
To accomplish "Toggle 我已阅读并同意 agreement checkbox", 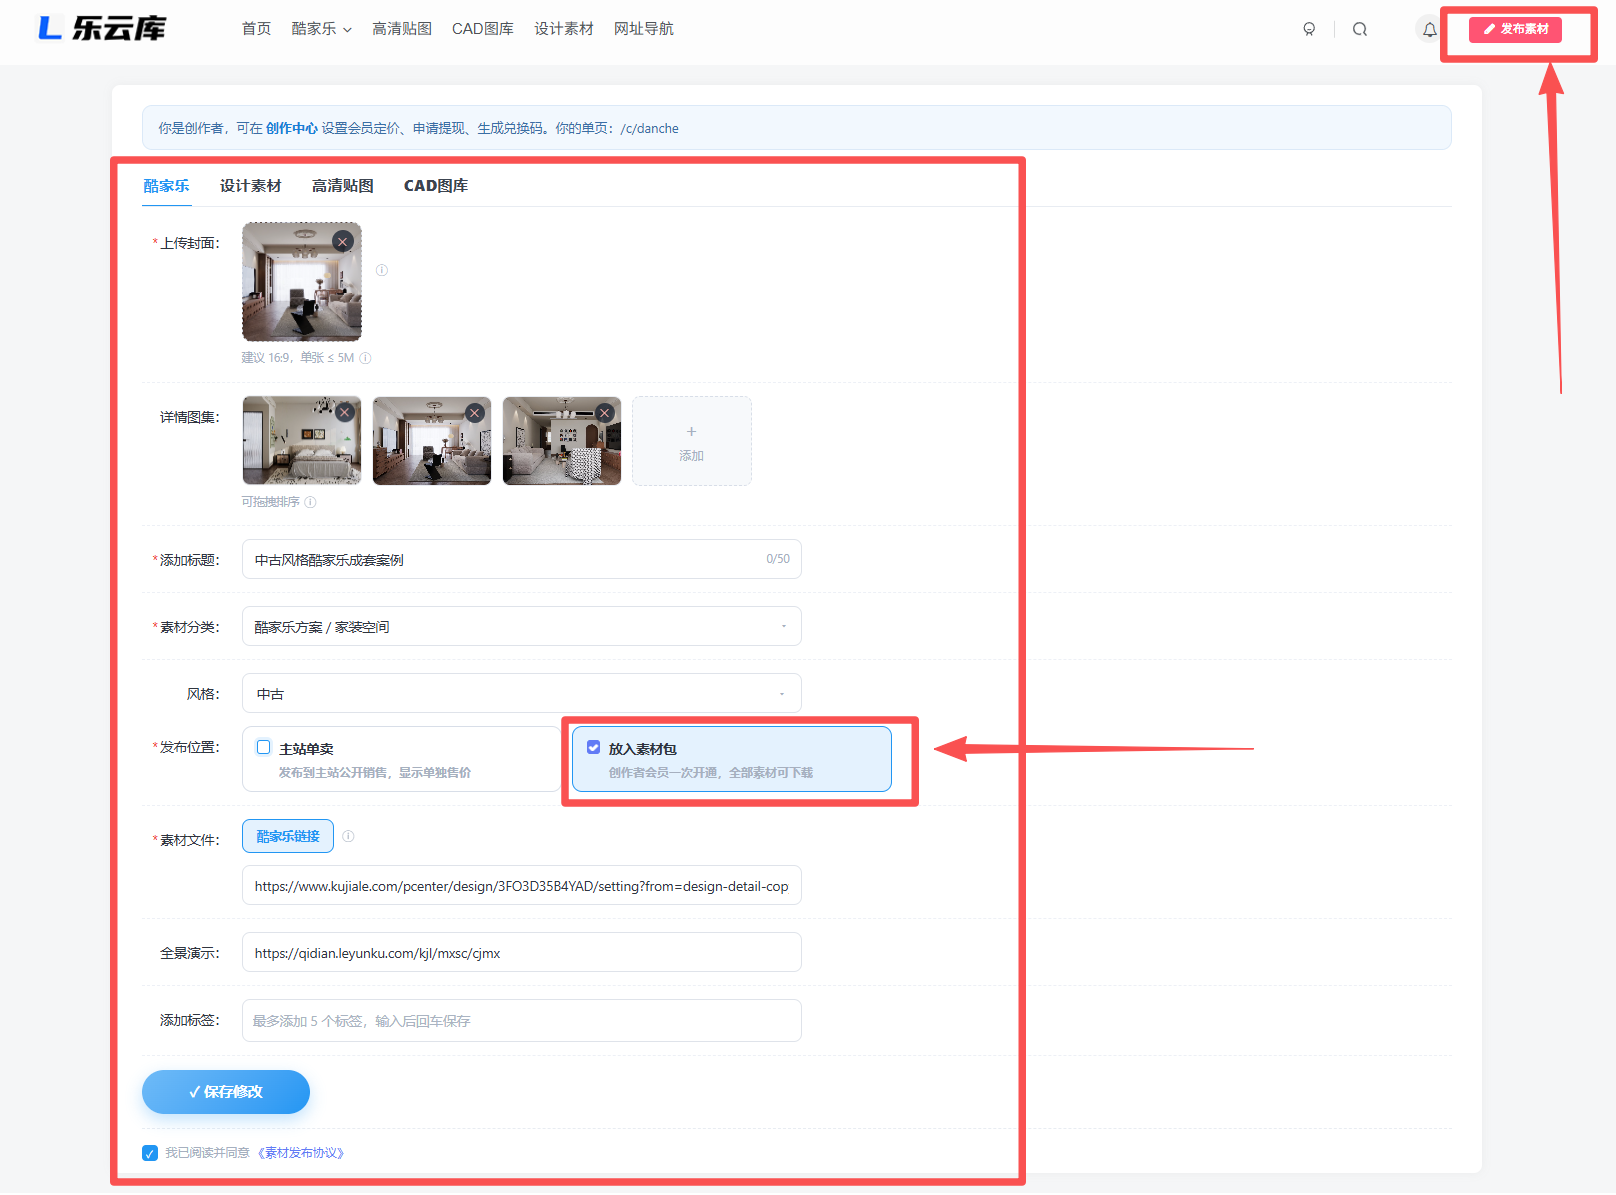I will (150, 1153).
